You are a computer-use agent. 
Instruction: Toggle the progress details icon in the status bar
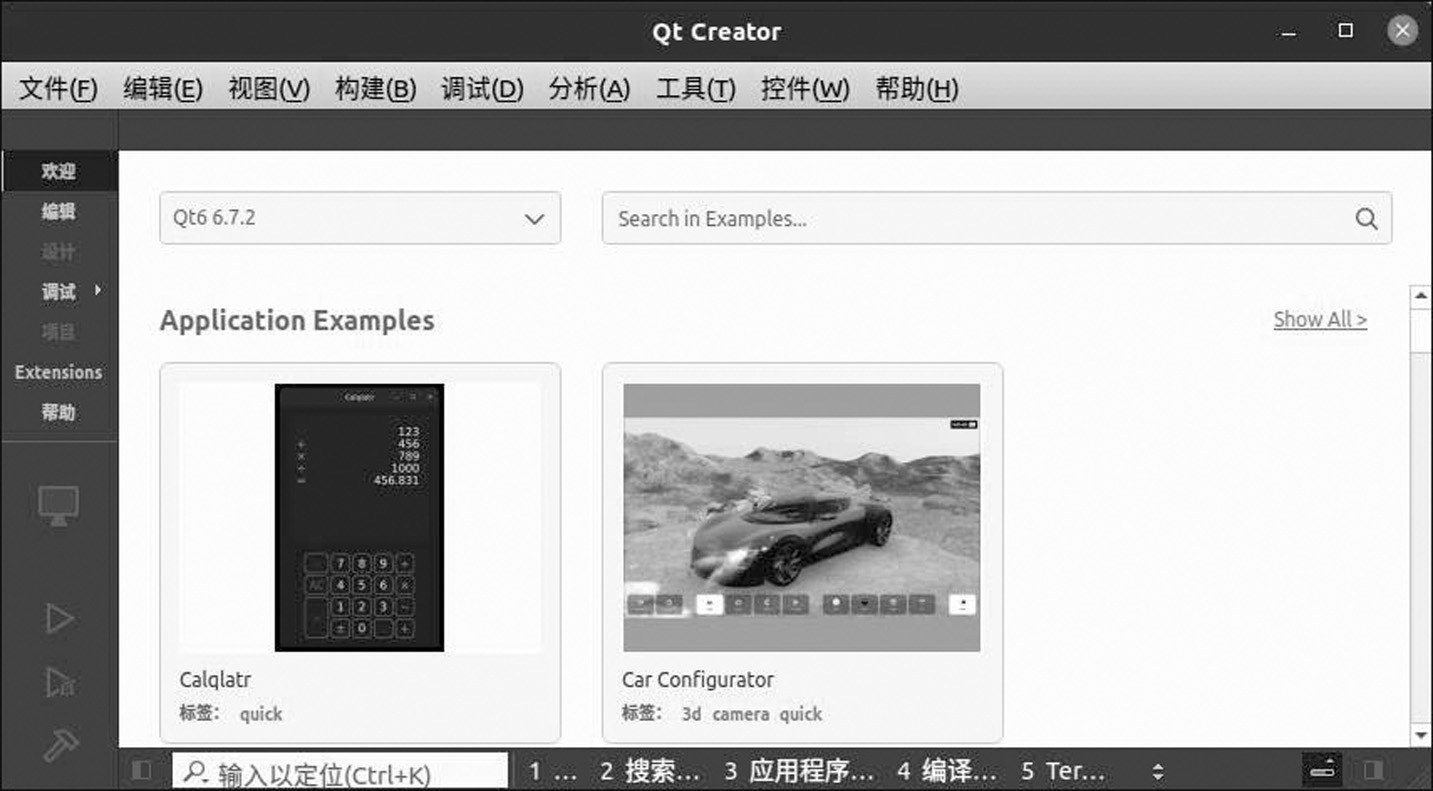1322,770
